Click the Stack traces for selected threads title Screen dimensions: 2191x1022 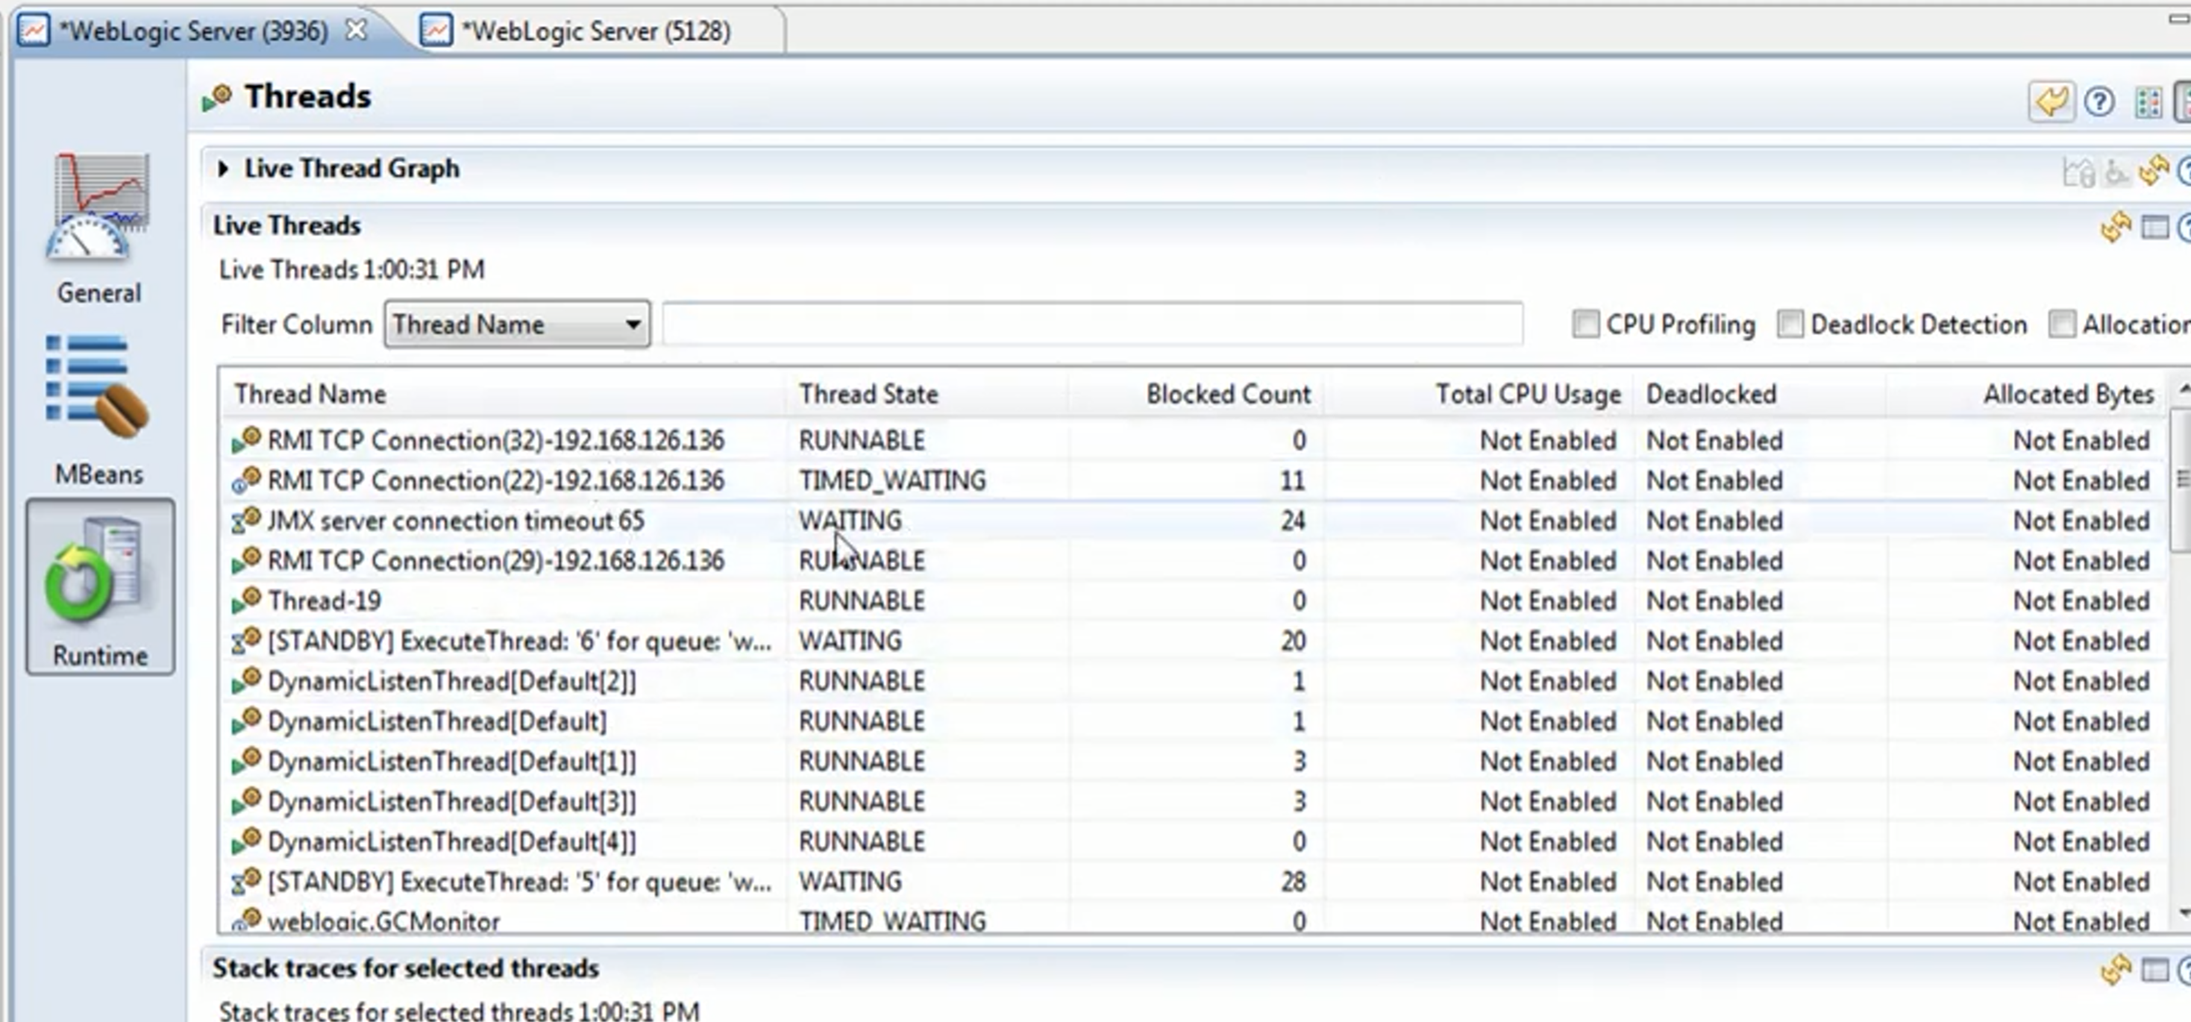(x=405, y=968)
